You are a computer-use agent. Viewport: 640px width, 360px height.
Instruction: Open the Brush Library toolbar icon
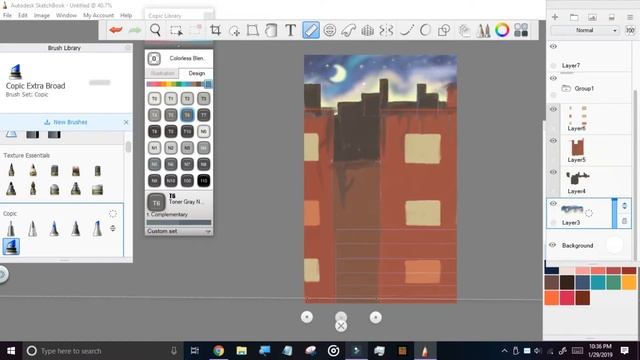[x=484, y=30]
